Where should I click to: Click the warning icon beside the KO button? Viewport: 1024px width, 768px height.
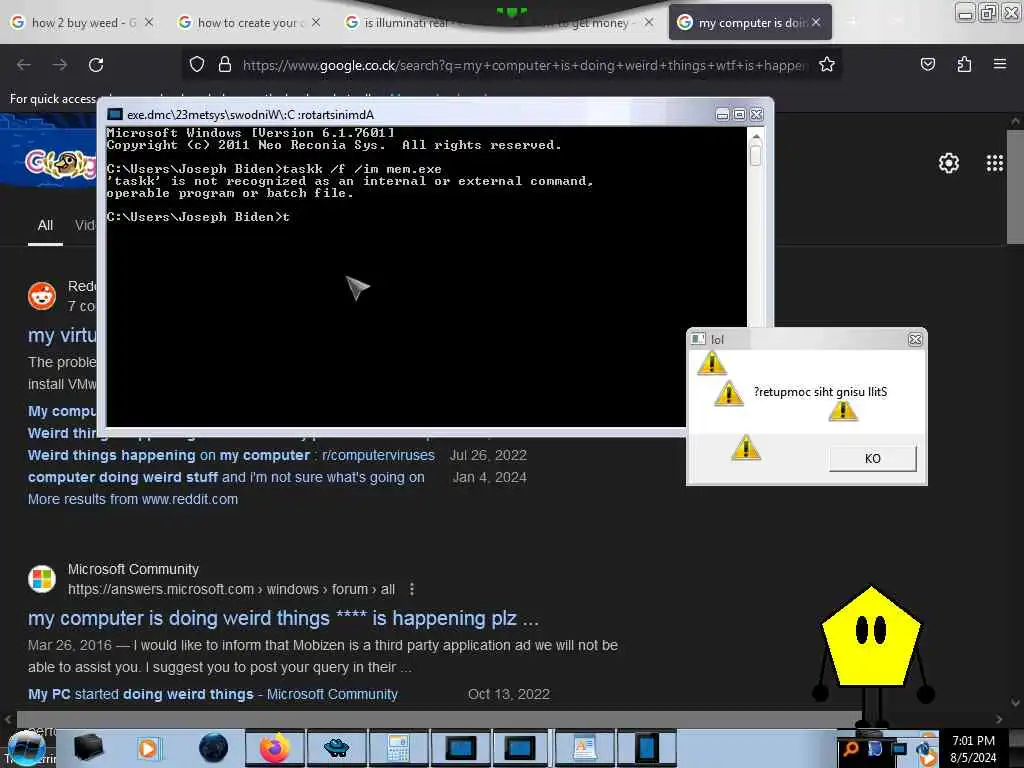point(746,448)
